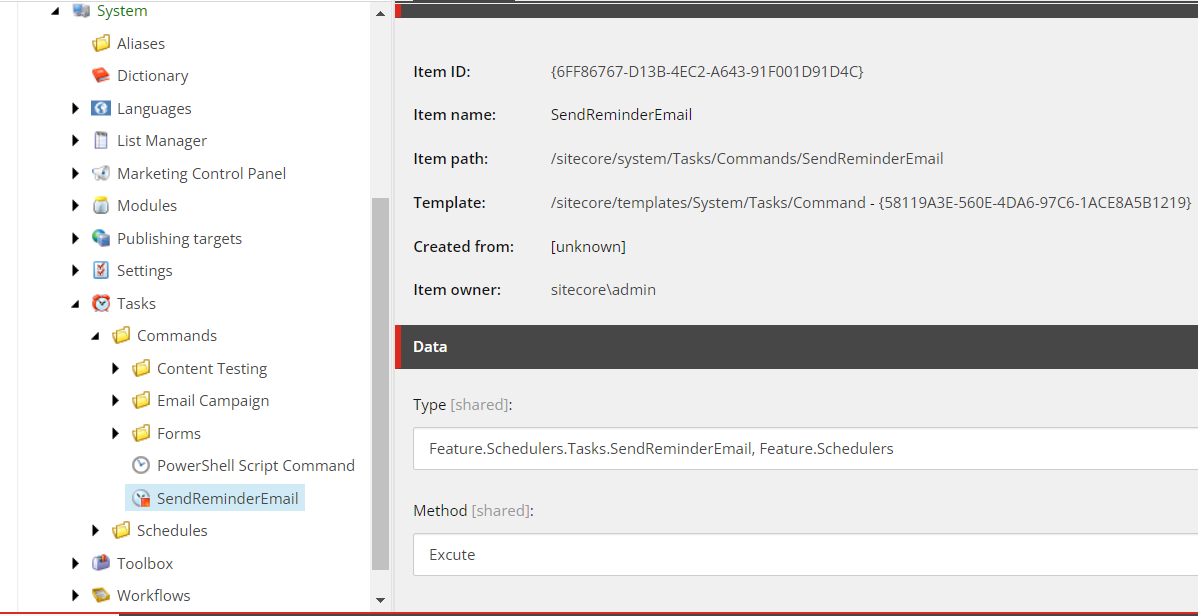This screenshot has width=1198, height=616.
Task: Click the Tasks alarm clock icon
Action: (x=100, y=303)
